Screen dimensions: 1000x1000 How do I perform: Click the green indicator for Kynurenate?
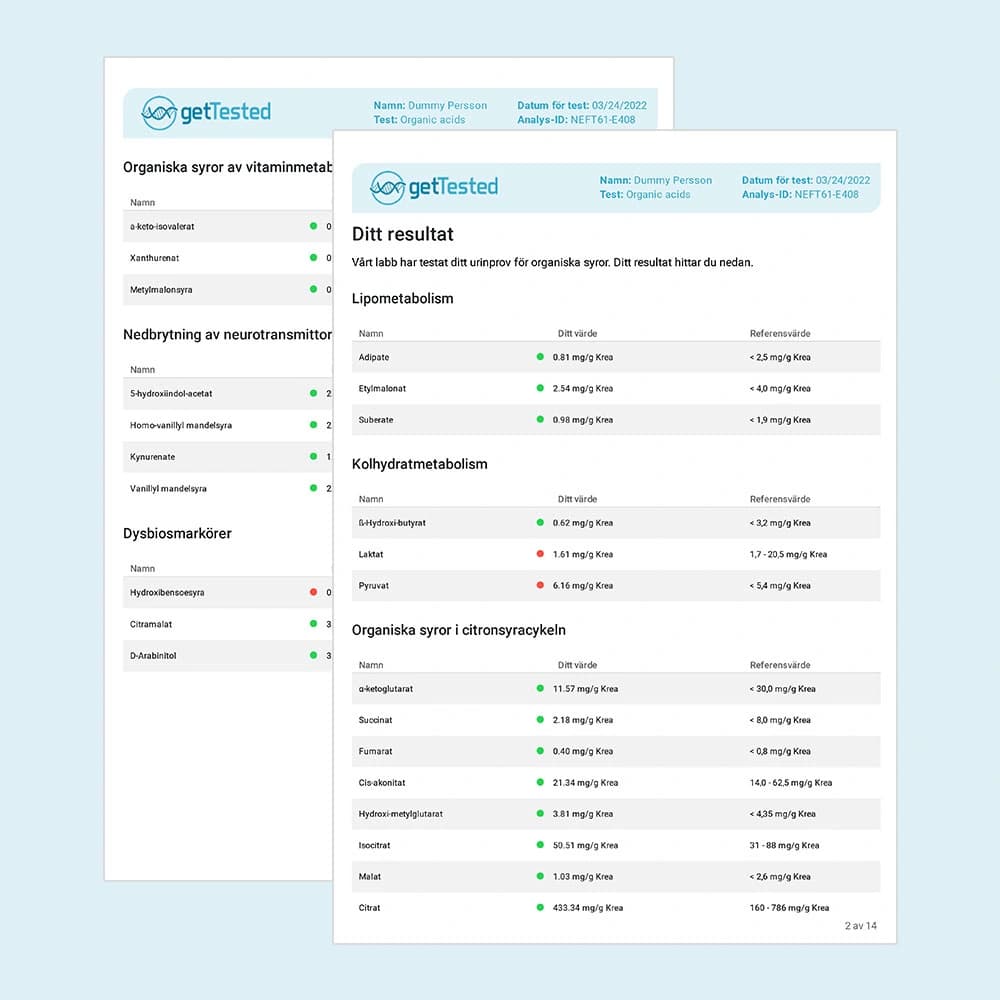[313, 457]
